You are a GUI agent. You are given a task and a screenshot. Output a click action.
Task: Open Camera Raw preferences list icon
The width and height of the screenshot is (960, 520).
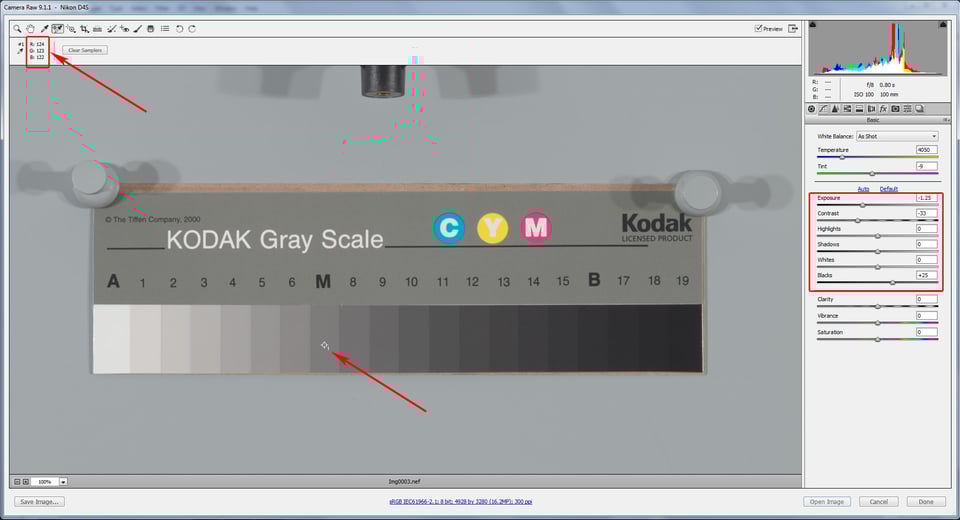[165, 29]
